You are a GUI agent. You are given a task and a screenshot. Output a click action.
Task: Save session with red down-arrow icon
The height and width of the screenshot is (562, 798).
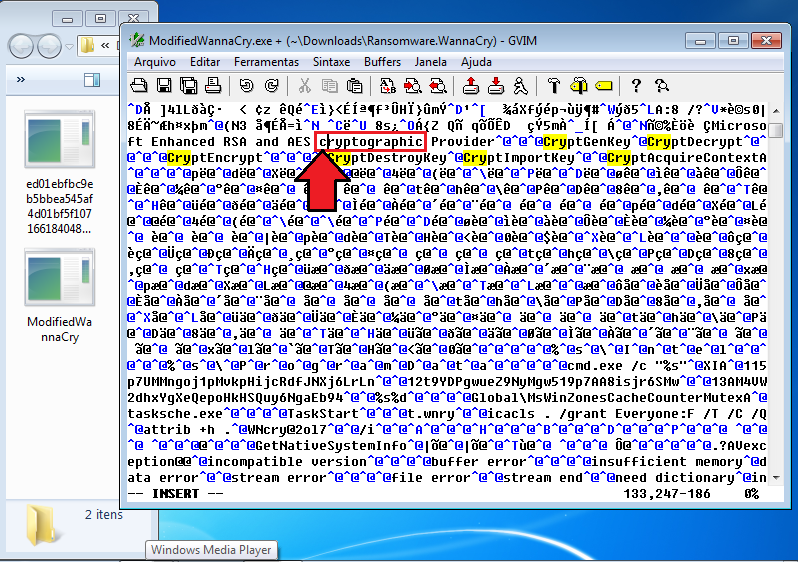[x=496, y=86]
